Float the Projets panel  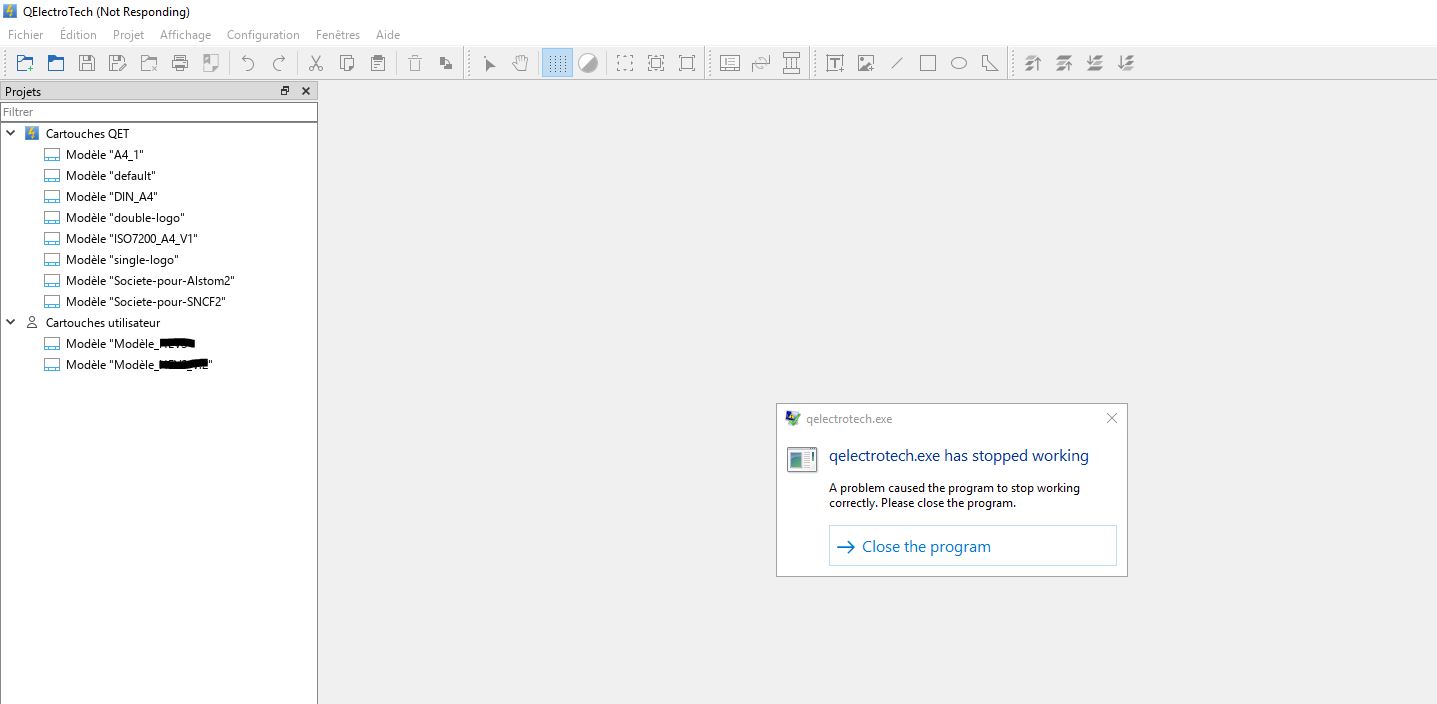[285, 91]
